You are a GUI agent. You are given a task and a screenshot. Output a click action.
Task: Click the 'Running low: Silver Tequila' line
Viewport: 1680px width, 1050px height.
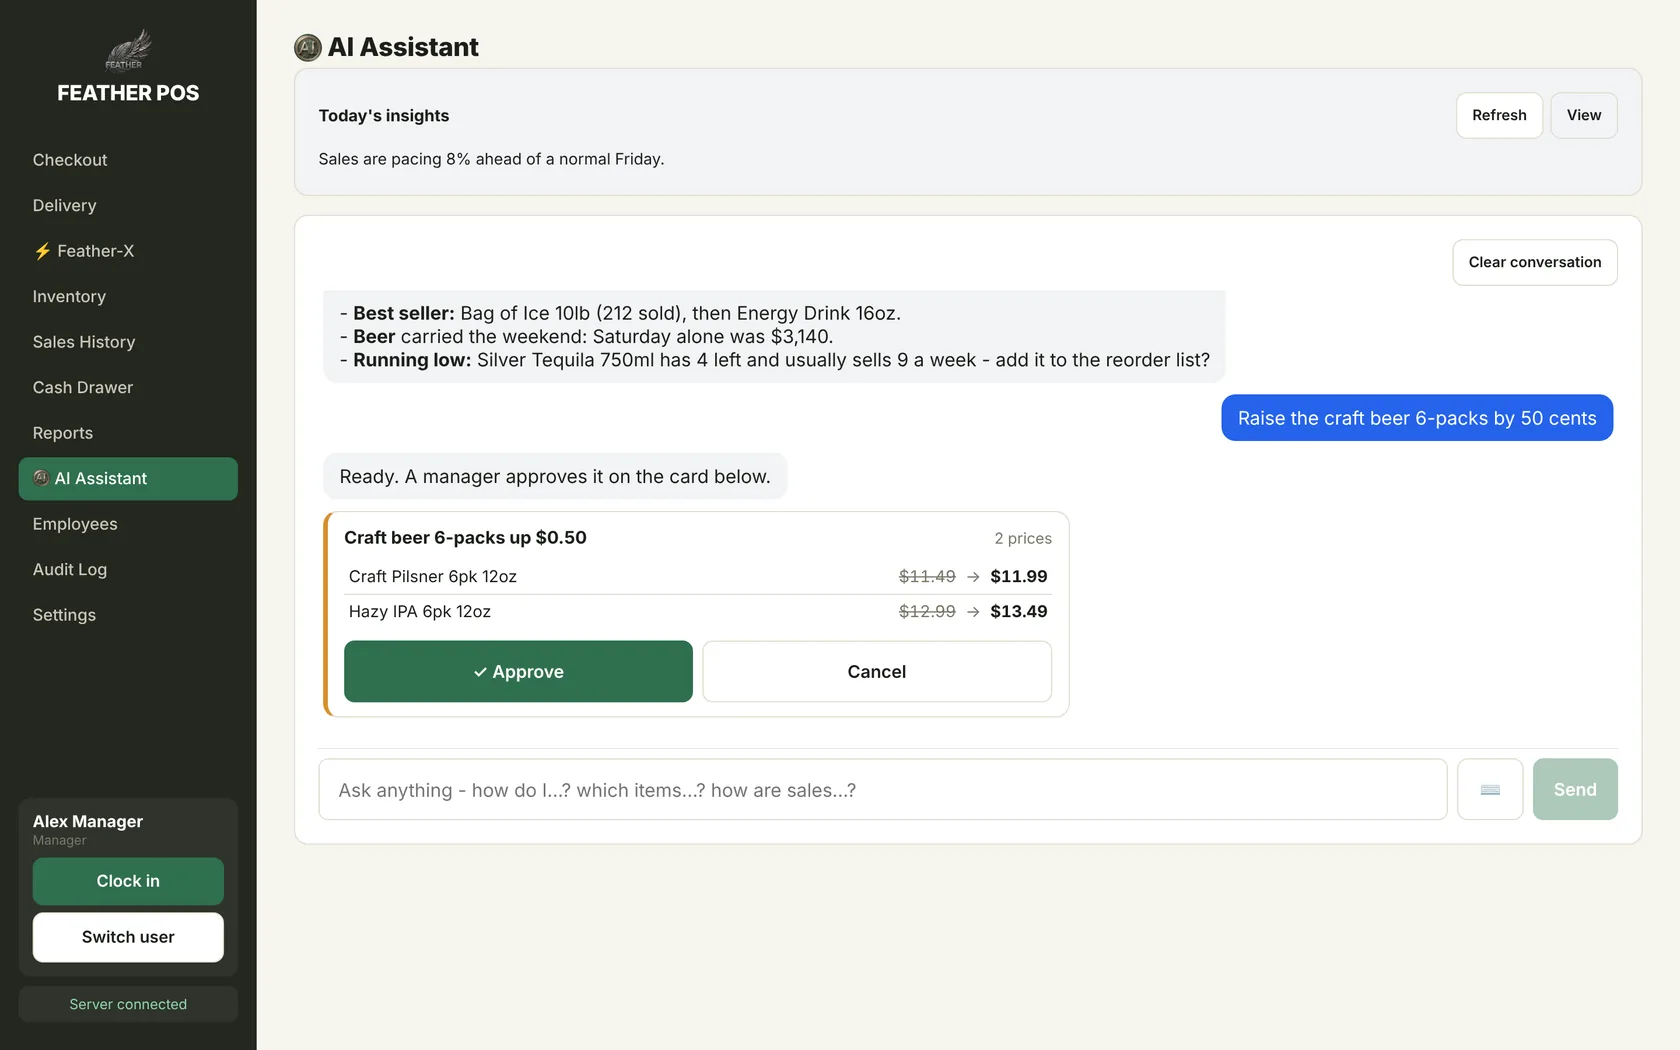pyautogui.click(x=775, y=360)
